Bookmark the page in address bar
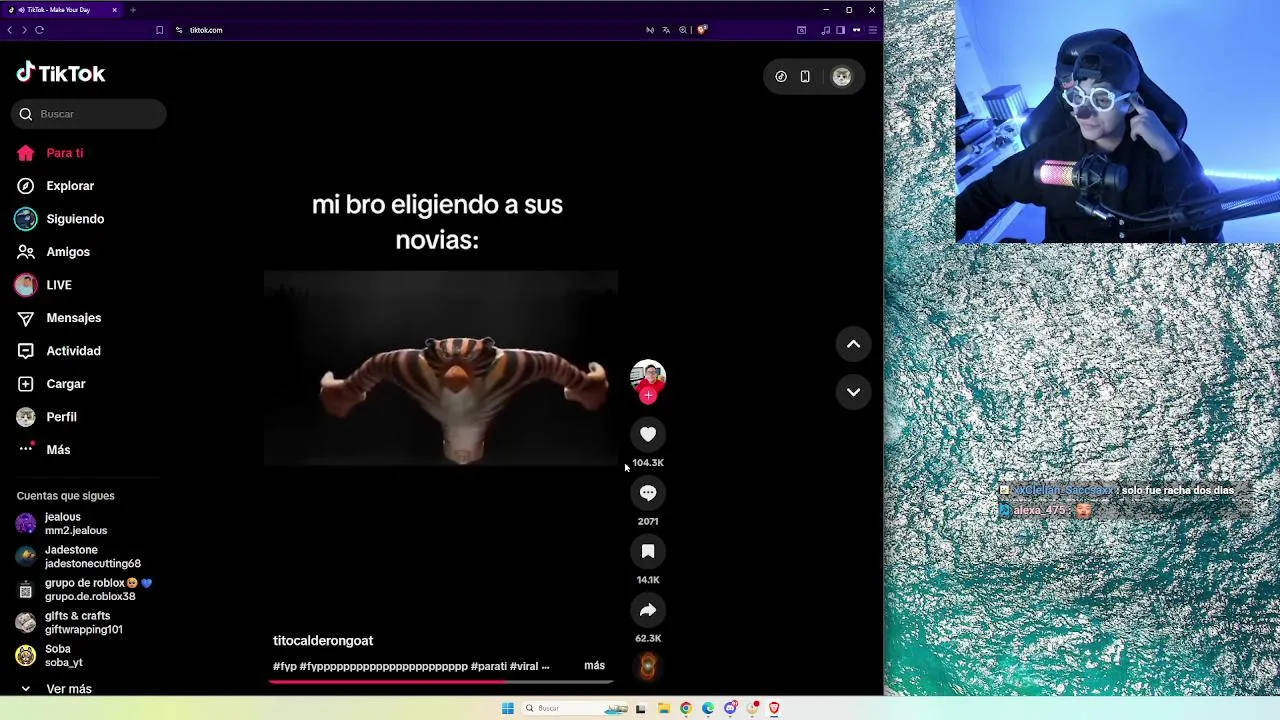This screenshot has height=720, width=1280. 159,30
